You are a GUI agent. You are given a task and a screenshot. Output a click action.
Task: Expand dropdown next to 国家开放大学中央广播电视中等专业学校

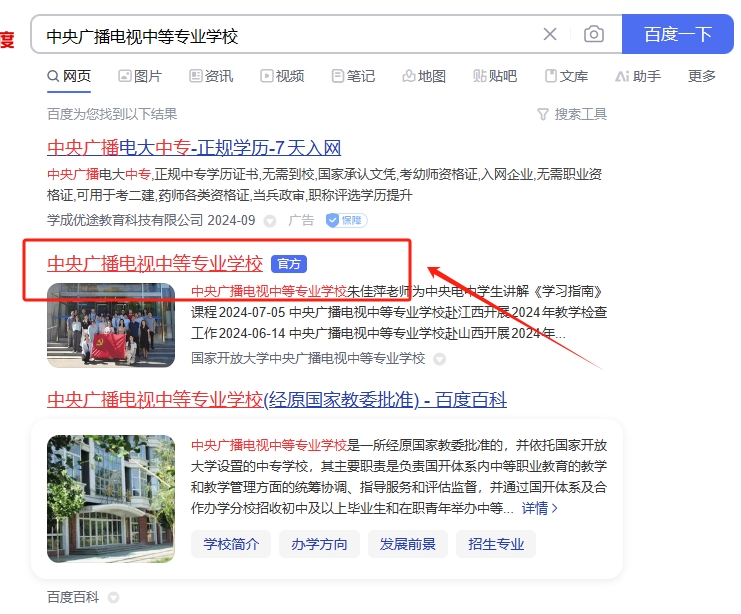click(x=439, y=359)
